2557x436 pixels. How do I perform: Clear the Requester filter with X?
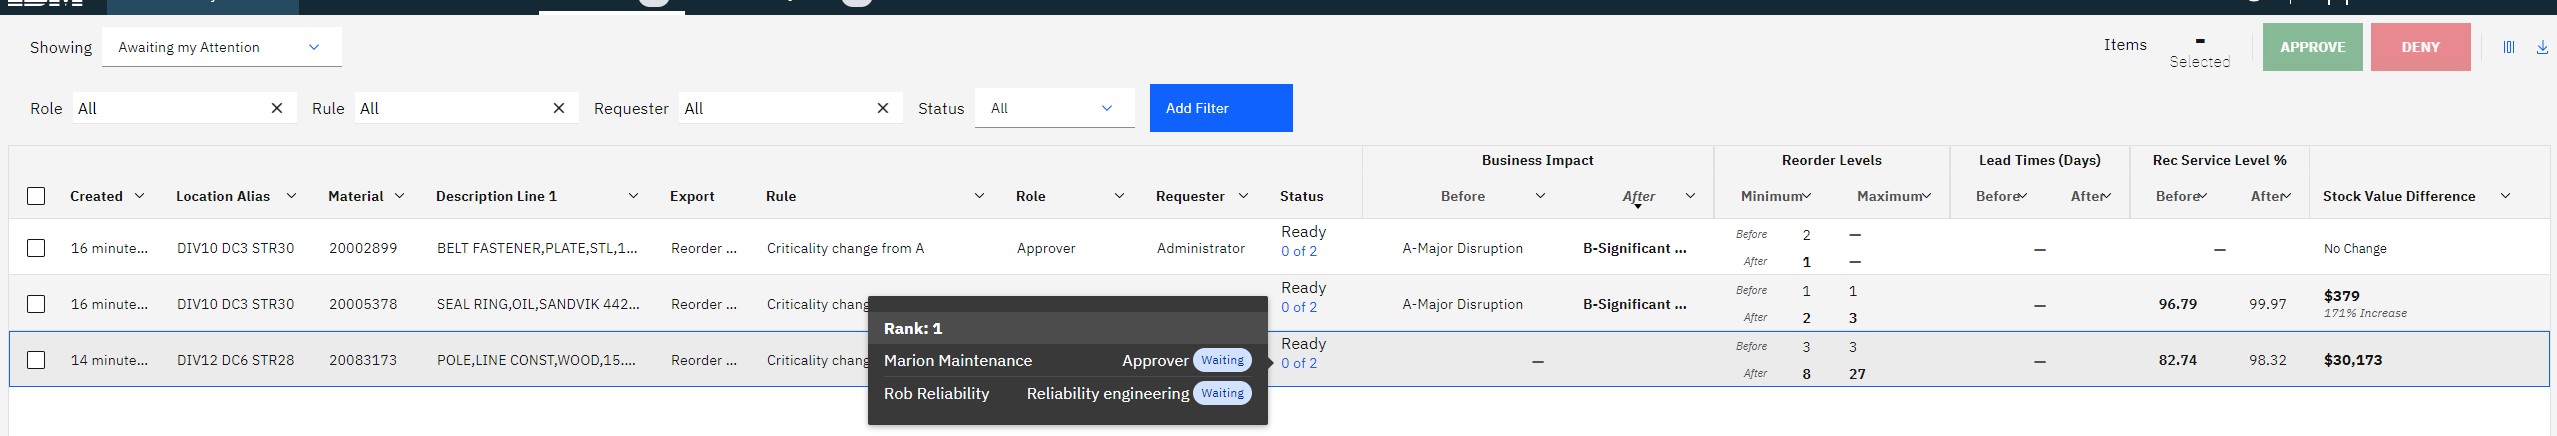(883, 108)
